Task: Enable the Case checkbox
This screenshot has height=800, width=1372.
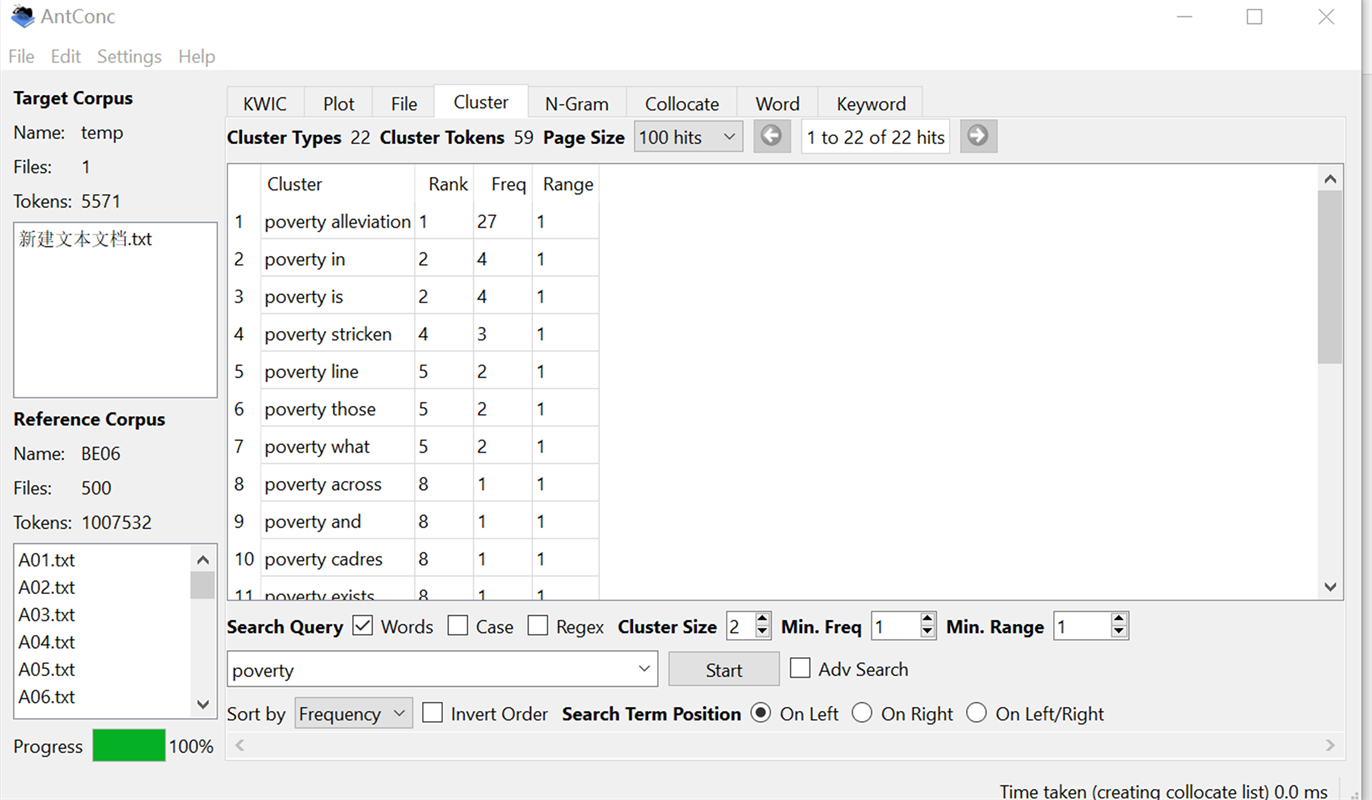Action: (x=458, y=626)
